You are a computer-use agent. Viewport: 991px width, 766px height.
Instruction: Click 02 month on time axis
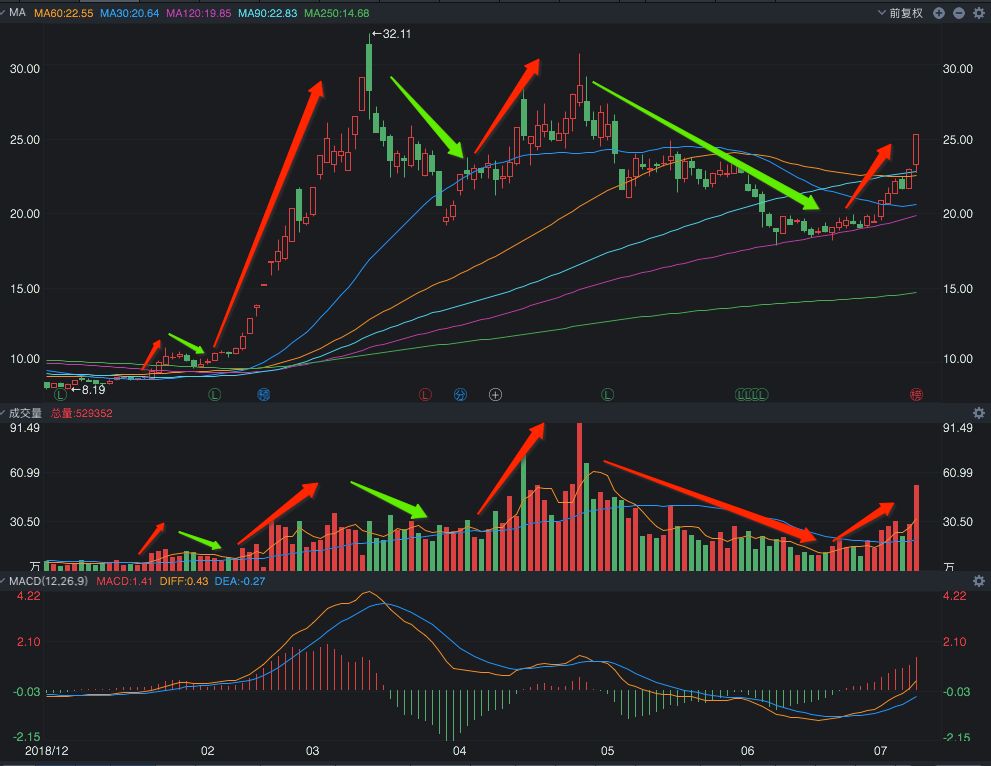pyautogui.click(x=207, y=751)
